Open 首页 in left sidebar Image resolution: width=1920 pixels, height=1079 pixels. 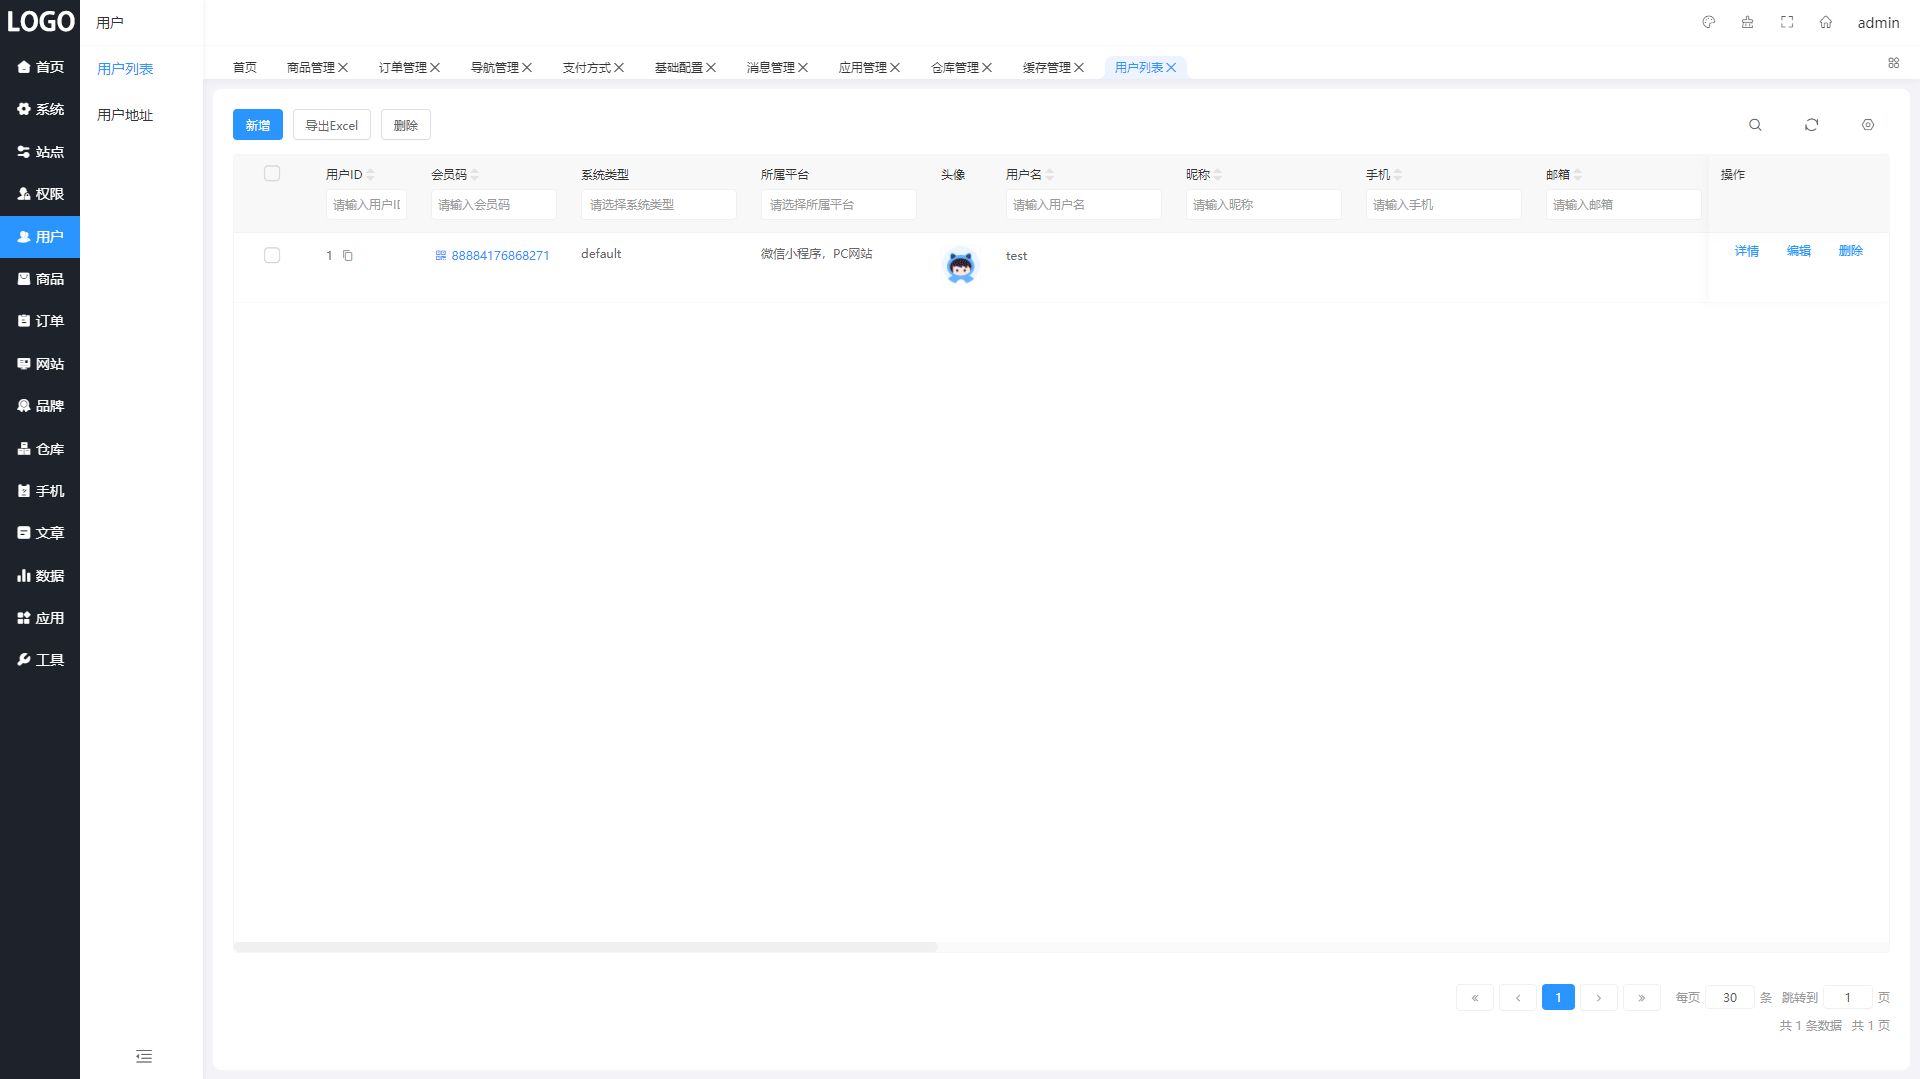click(x=40, y=67)
